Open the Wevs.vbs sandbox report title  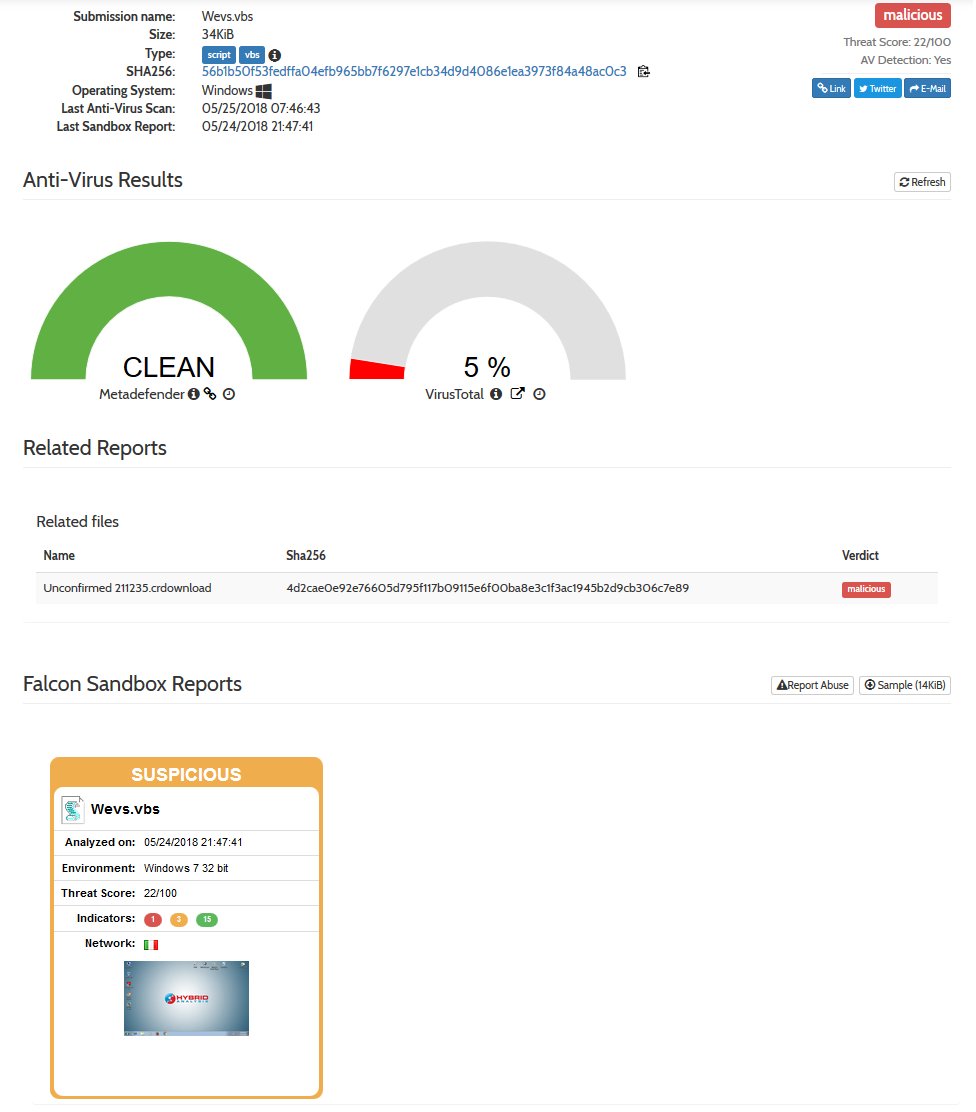pos(125,809)
